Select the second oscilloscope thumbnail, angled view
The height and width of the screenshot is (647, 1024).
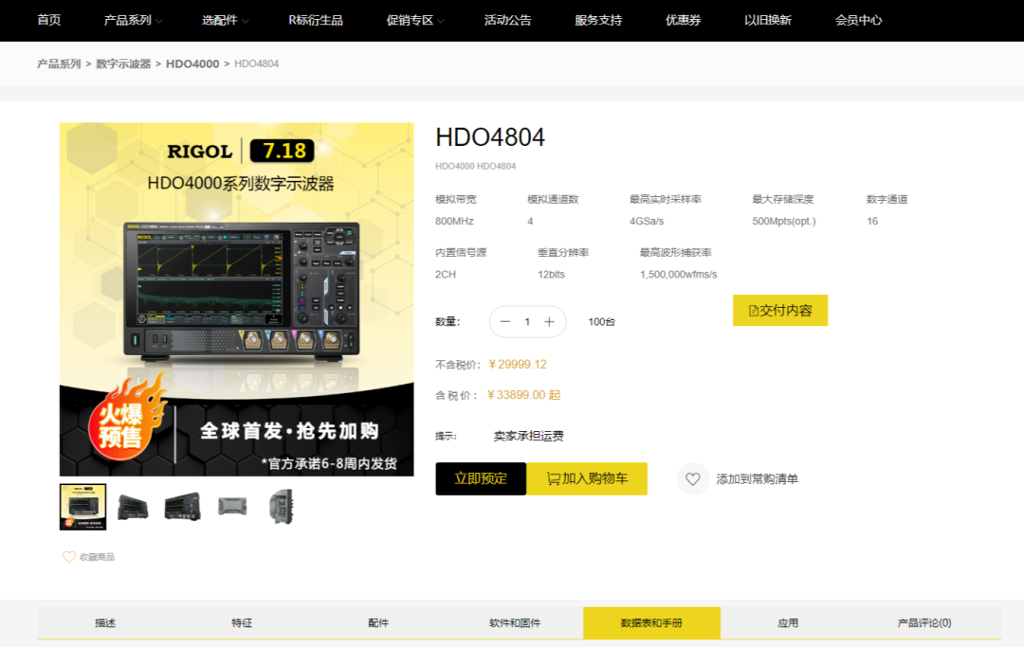click(133, 507)
